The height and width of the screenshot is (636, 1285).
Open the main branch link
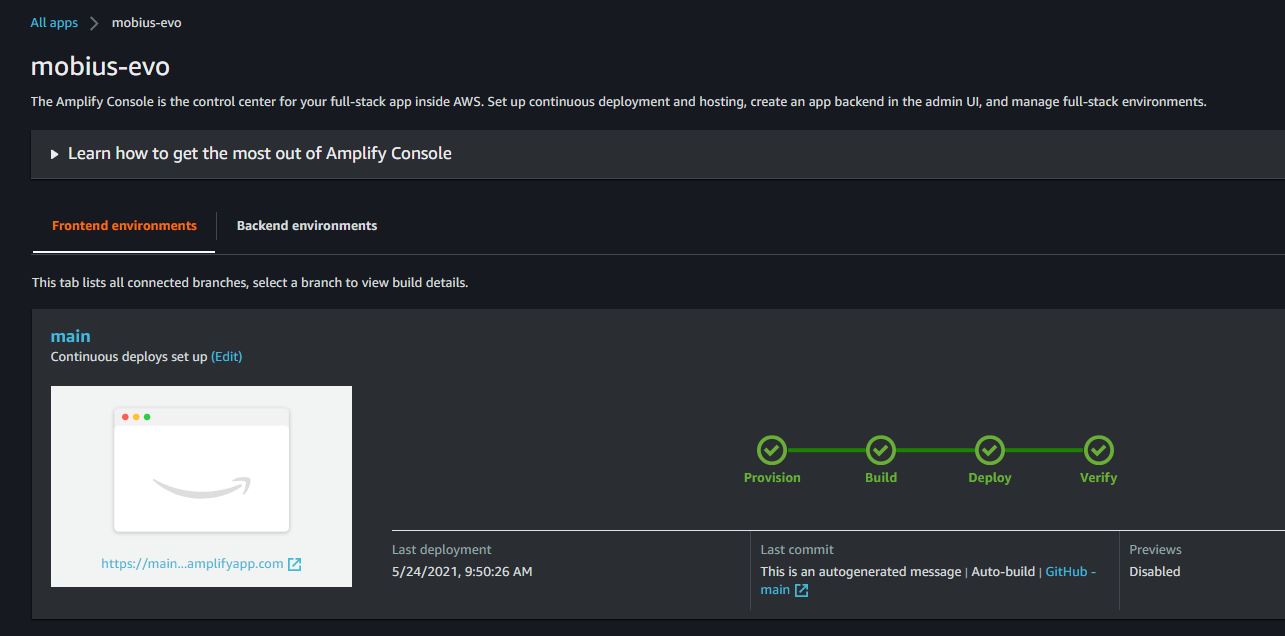pyautogui.click(x=71, y=336)
